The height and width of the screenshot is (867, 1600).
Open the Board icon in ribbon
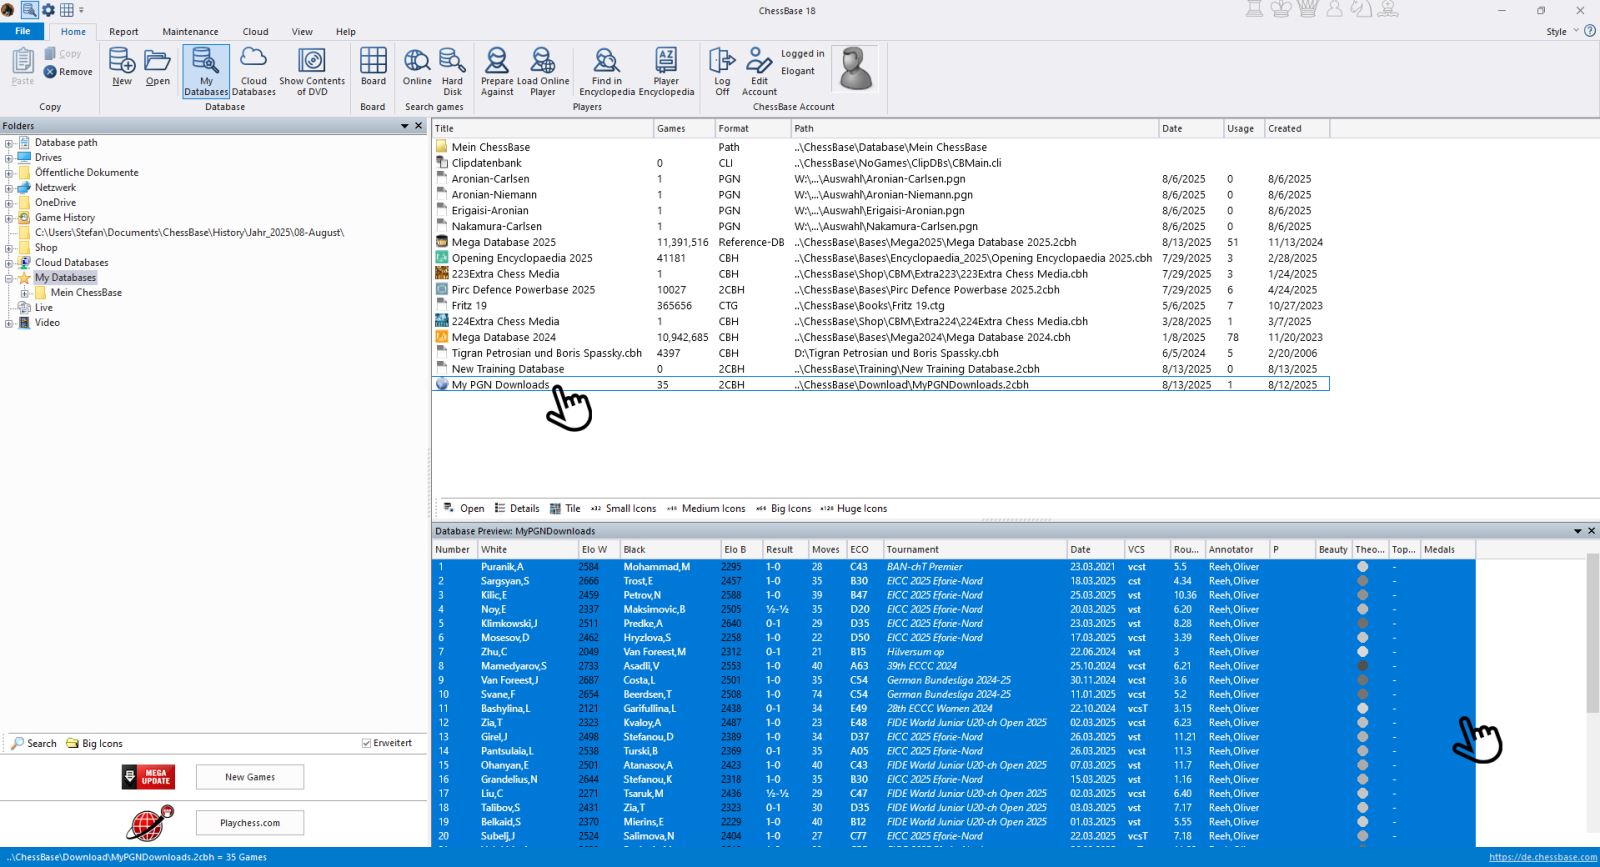pos(373,66)
